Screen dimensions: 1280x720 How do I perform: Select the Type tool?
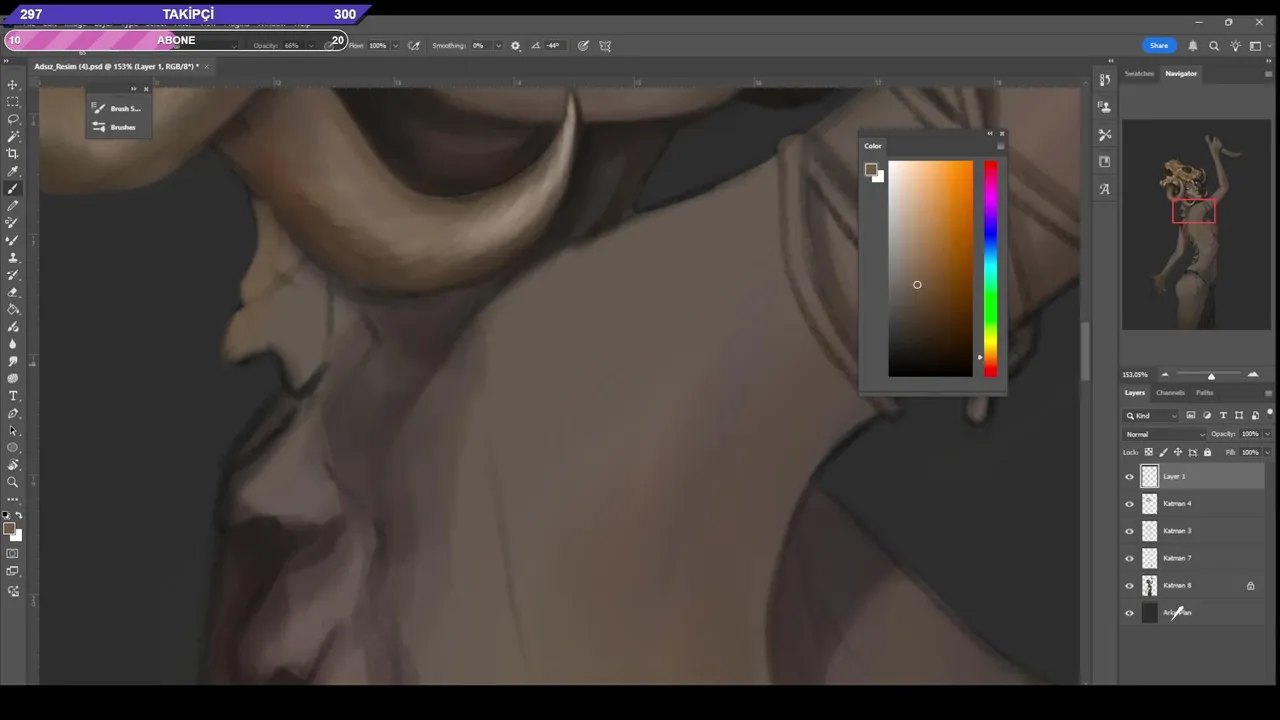13,396
